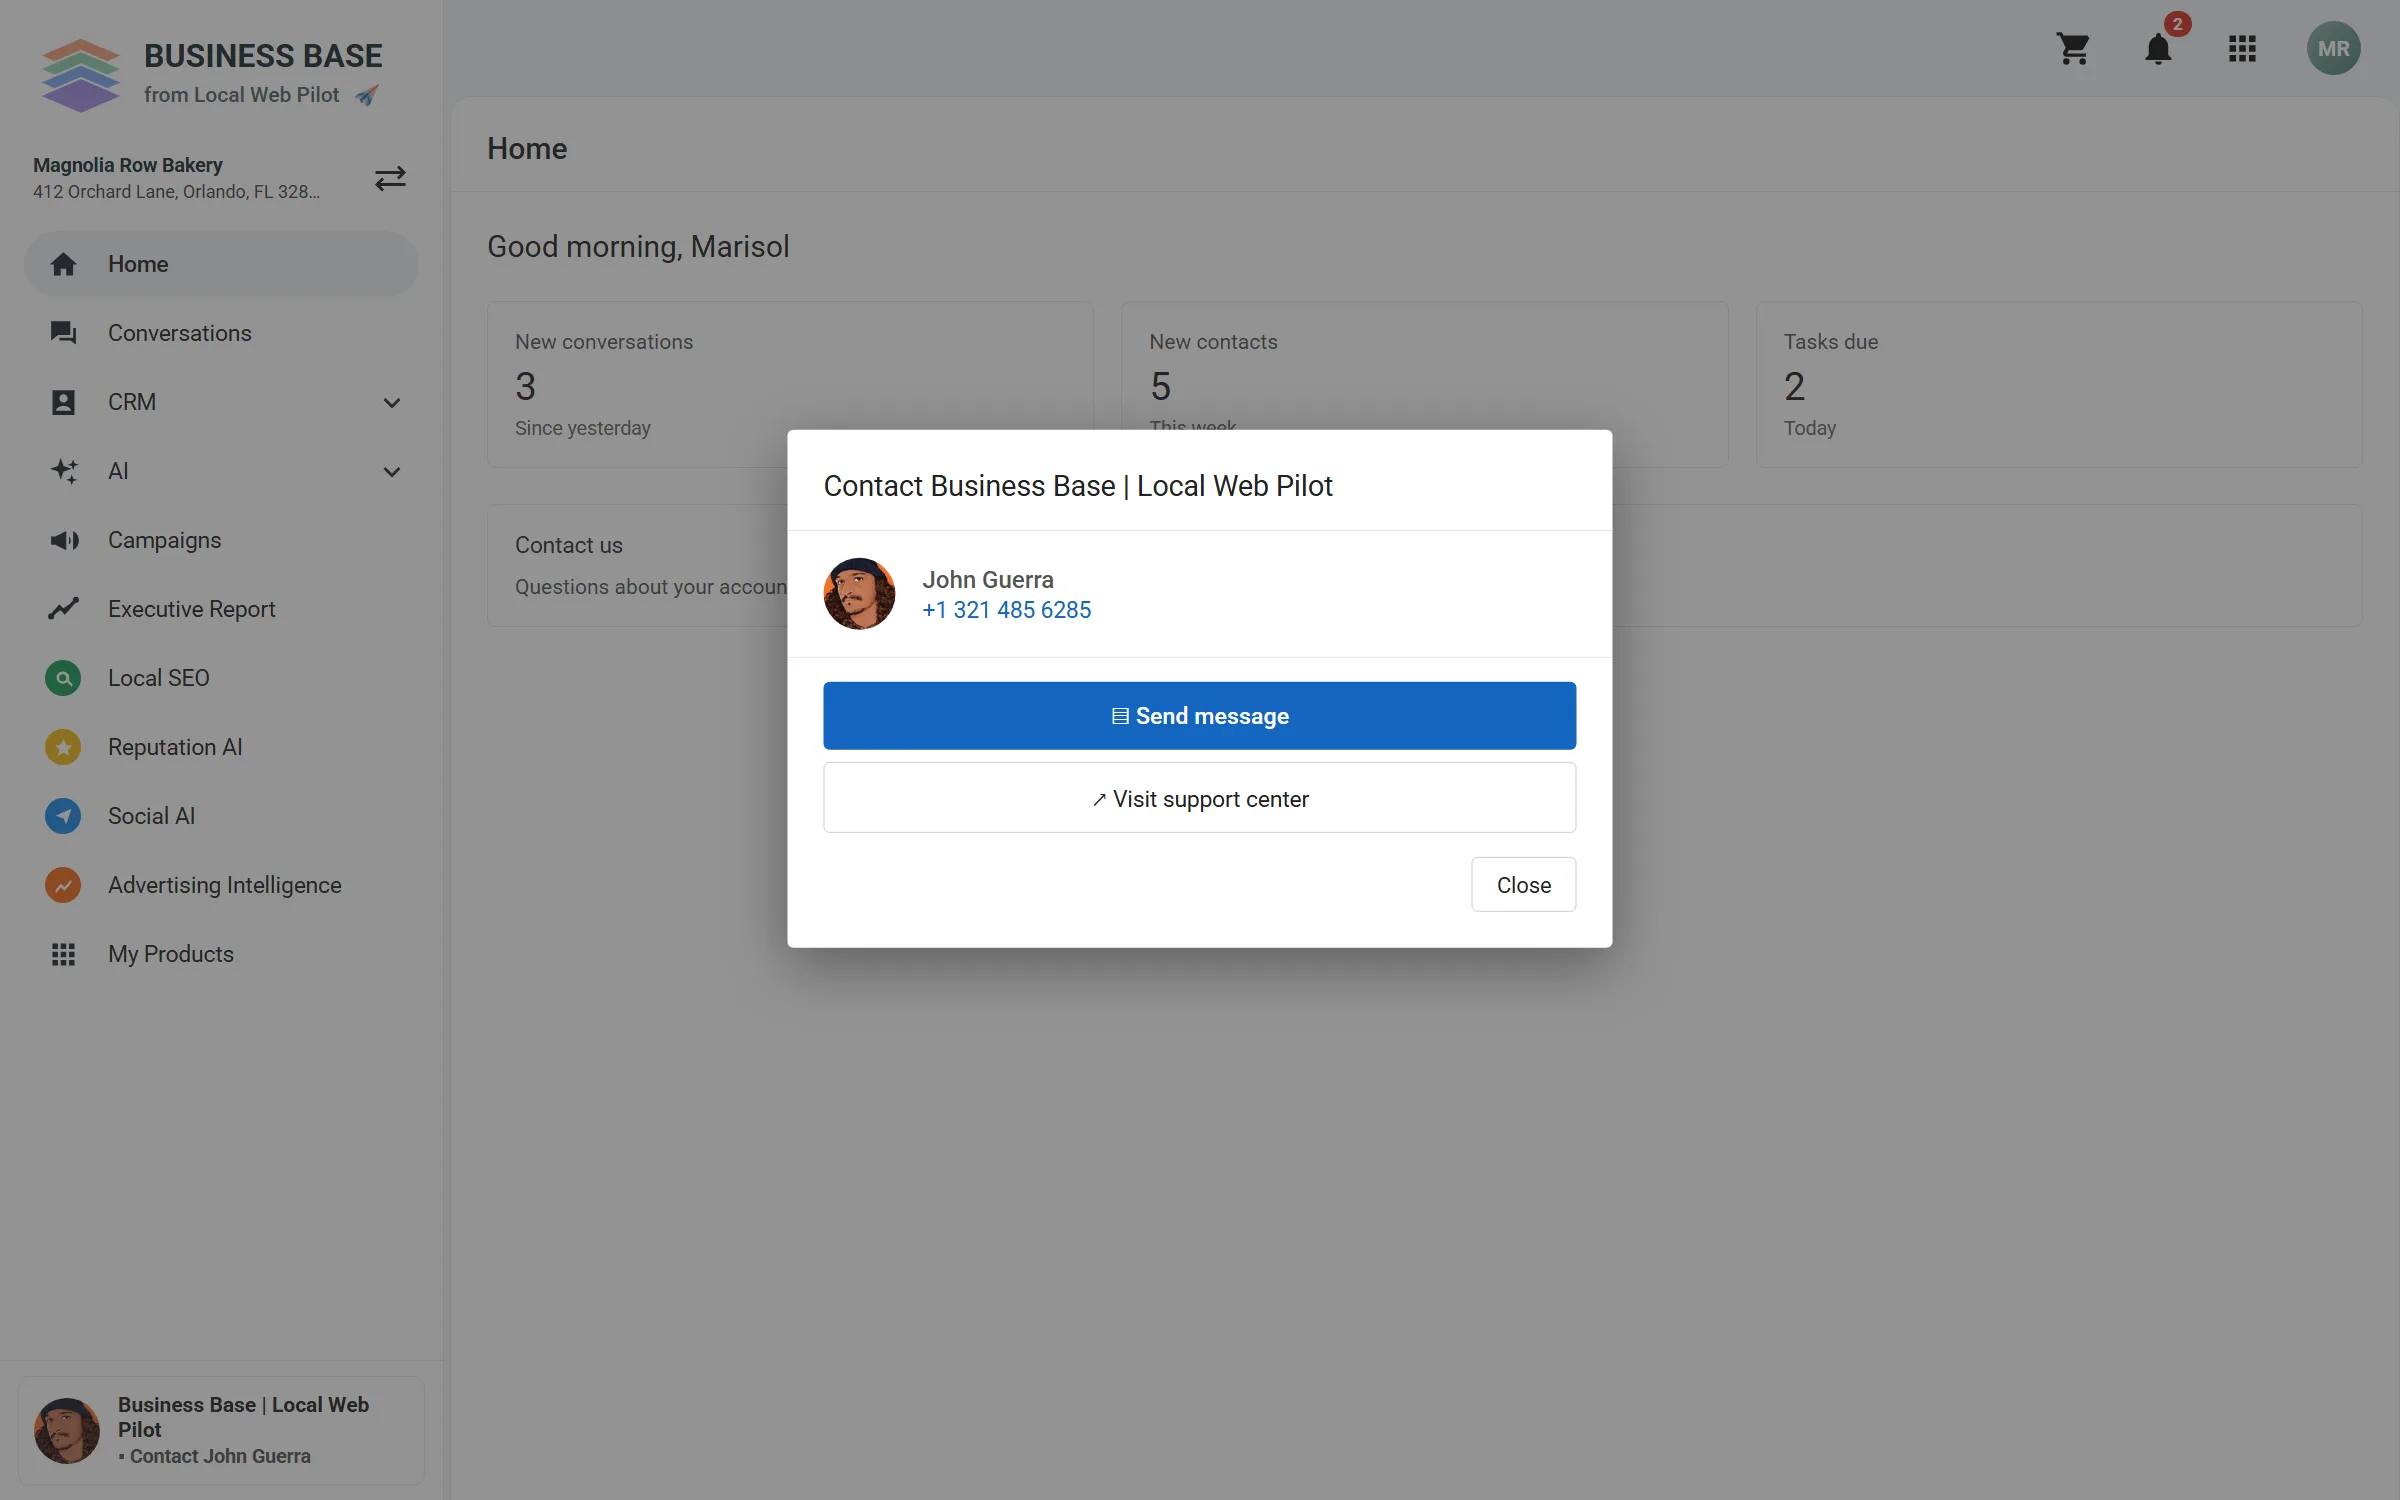The width and height of the screenshot is (2400, 1500).
Task: Click the Reputation AI star icon
Action: pyautogui.click(x=63, y=747)
